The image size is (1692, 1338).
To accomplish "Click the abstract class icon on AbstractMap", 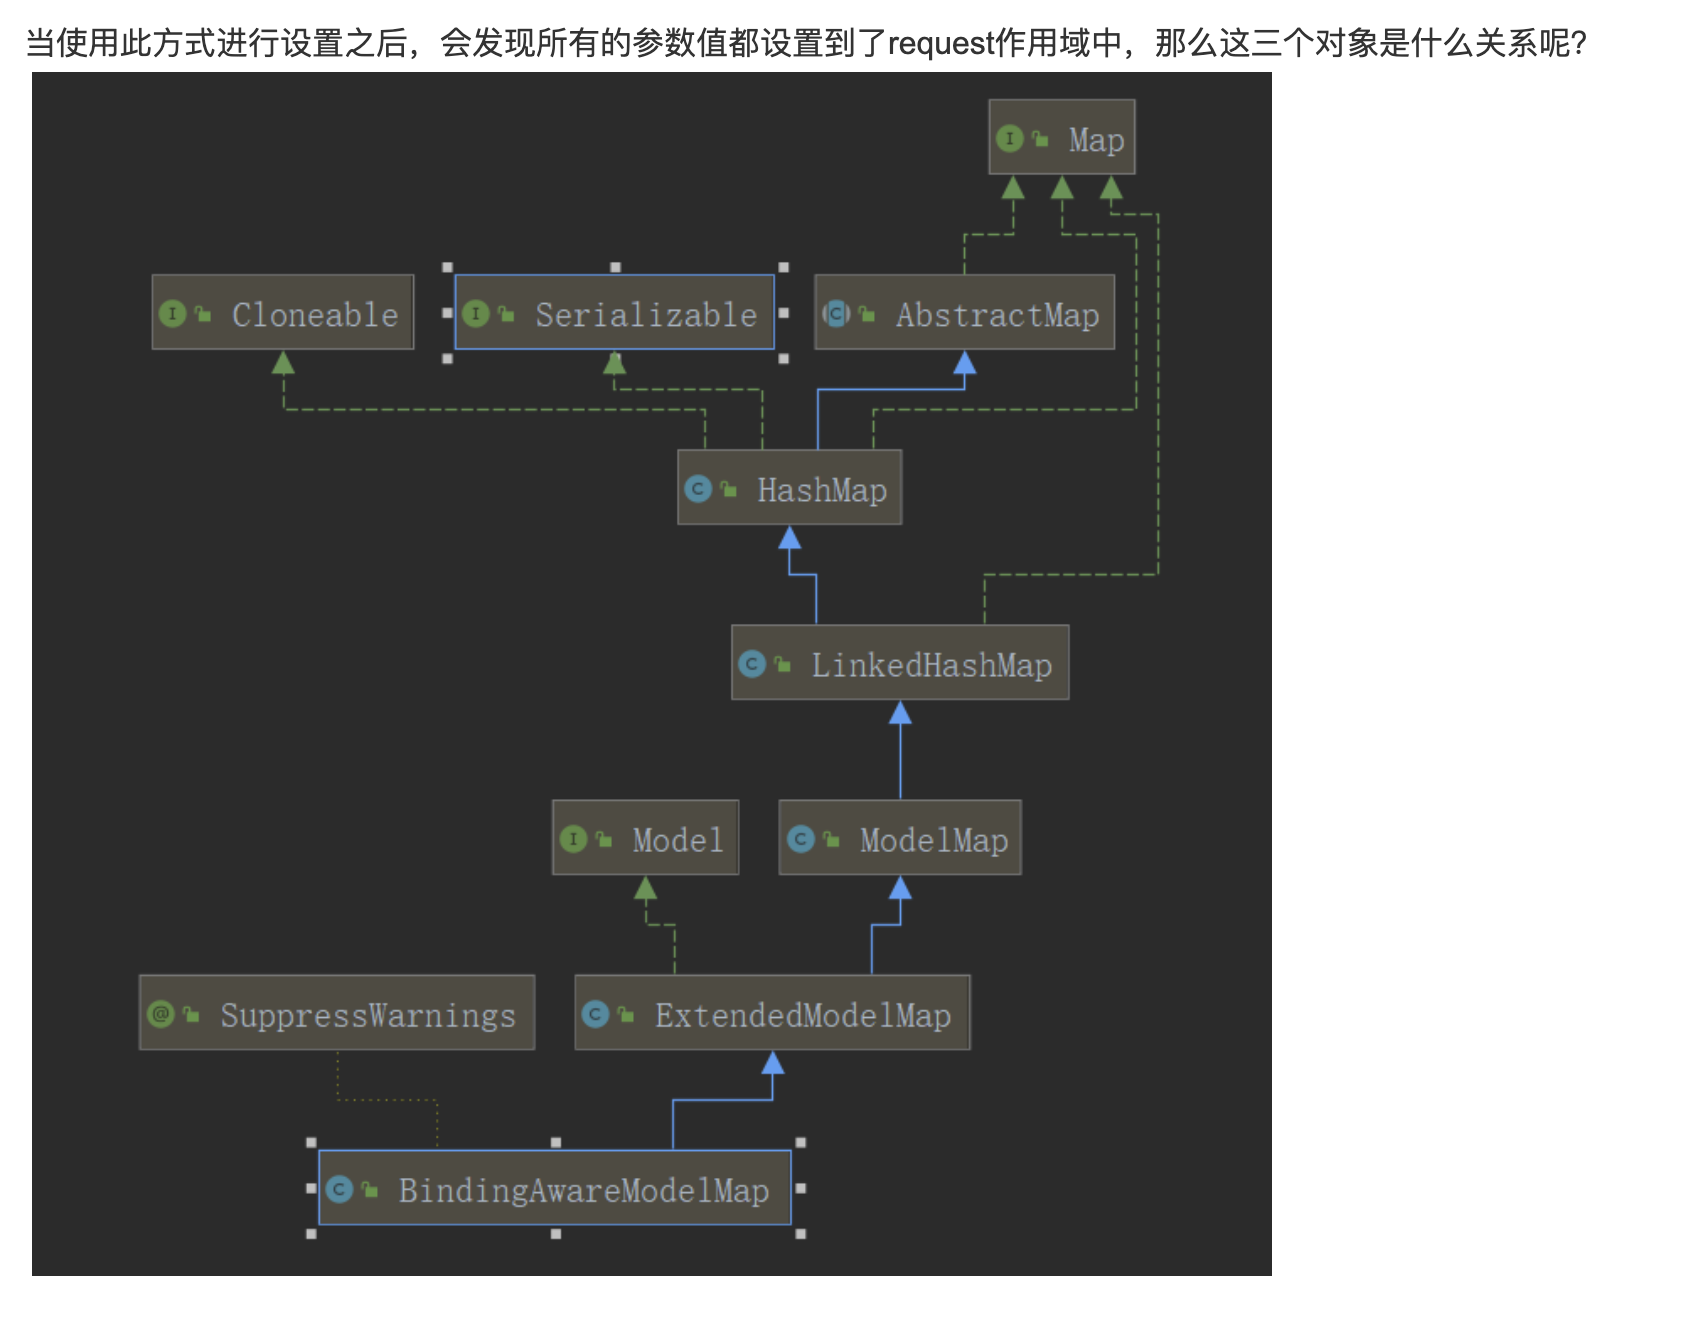I will point(836,314).
